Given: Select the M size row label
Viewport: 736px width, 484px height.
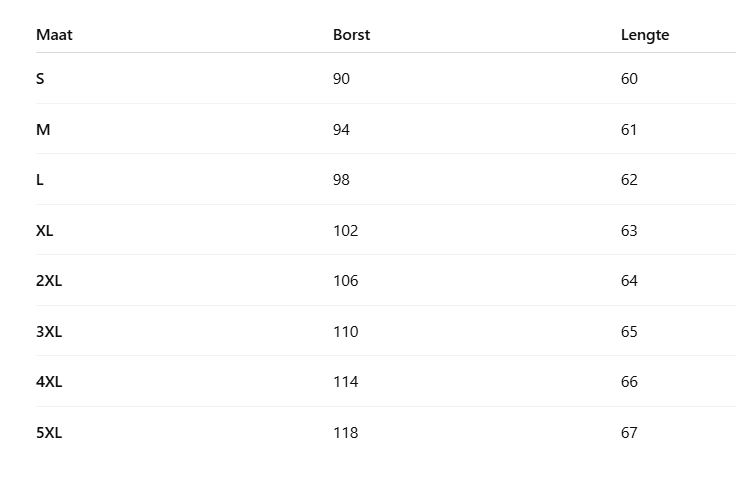Looking at the screenshot, I should click(x=43, y=130).
